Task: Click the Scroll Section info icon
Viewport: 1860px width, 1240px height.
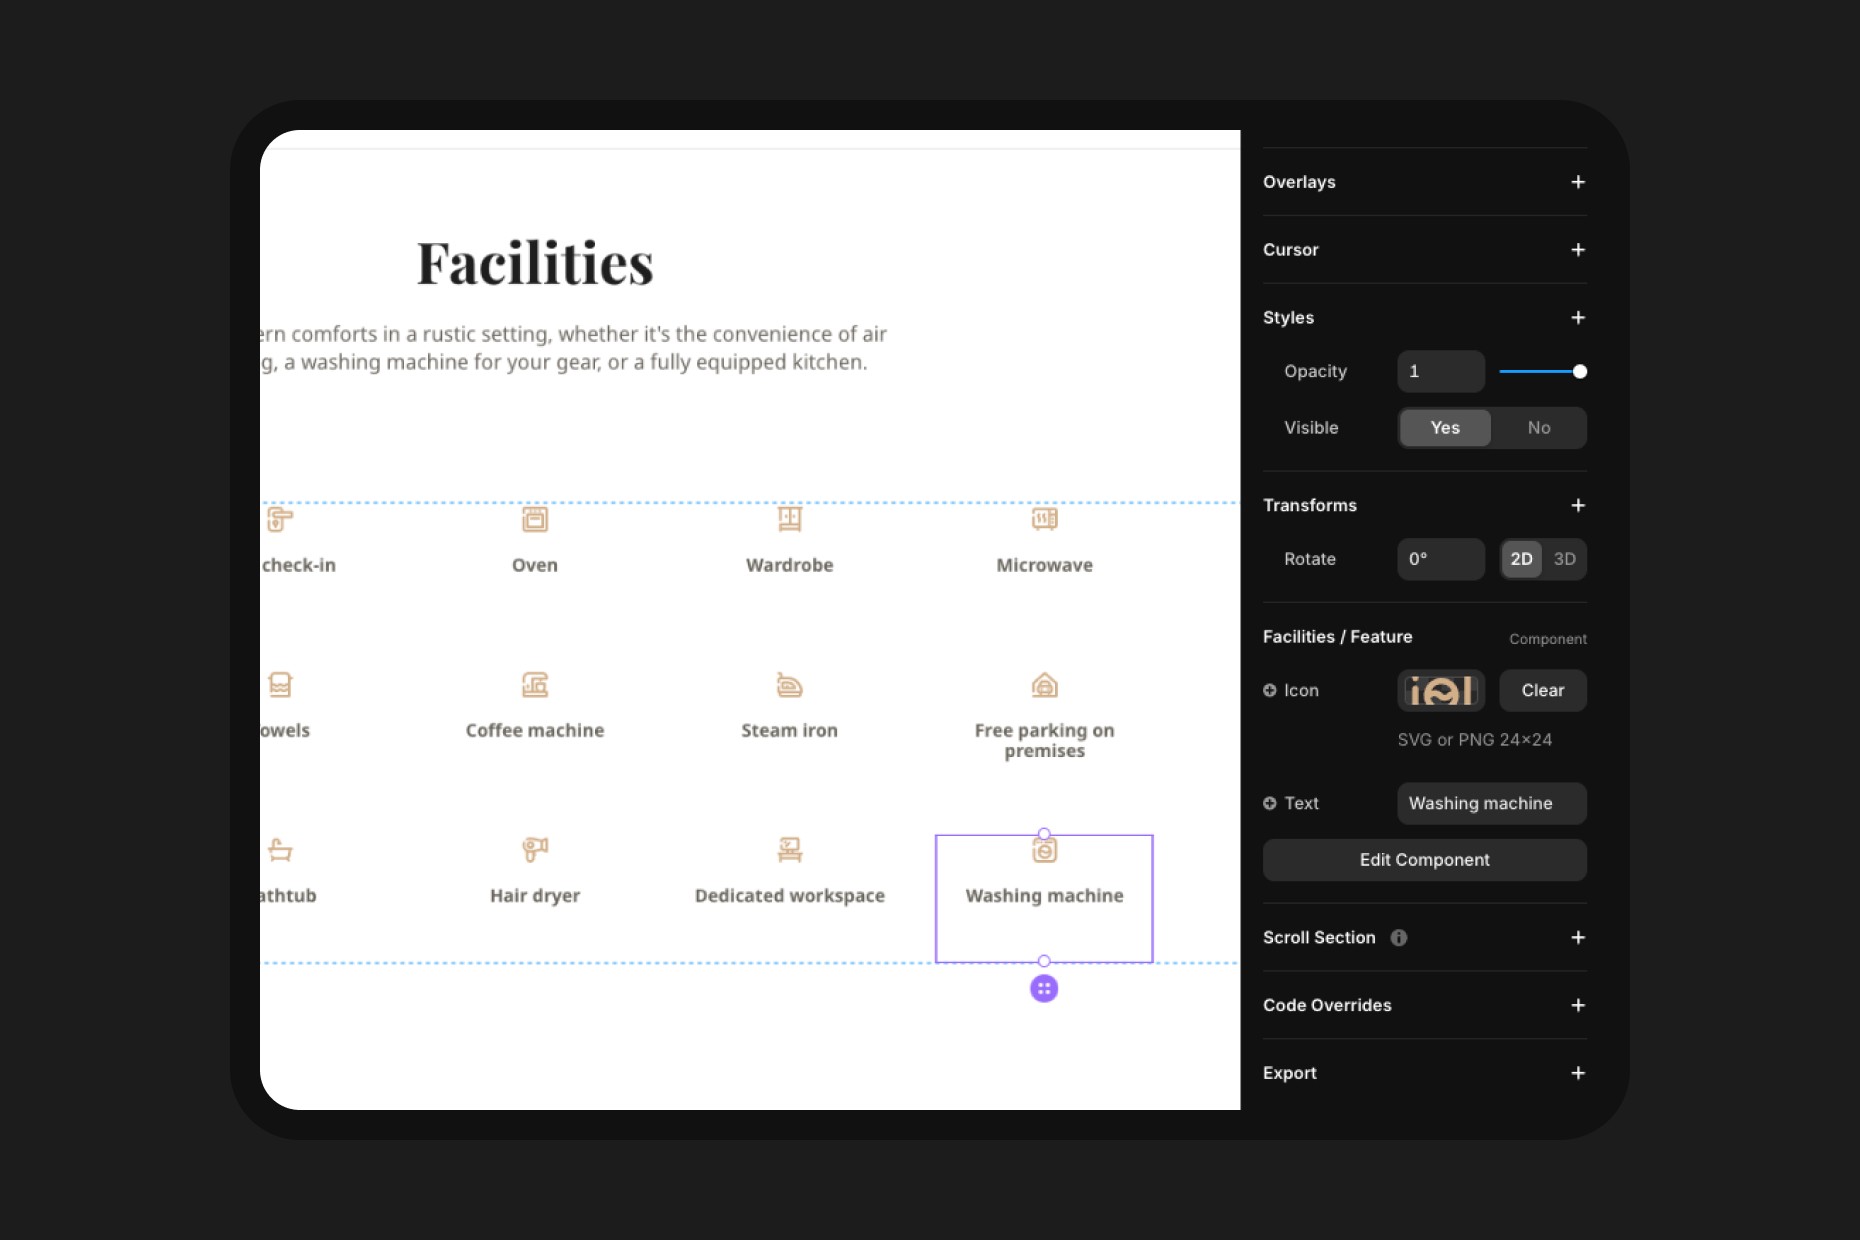Action: tap(1399, 937)
